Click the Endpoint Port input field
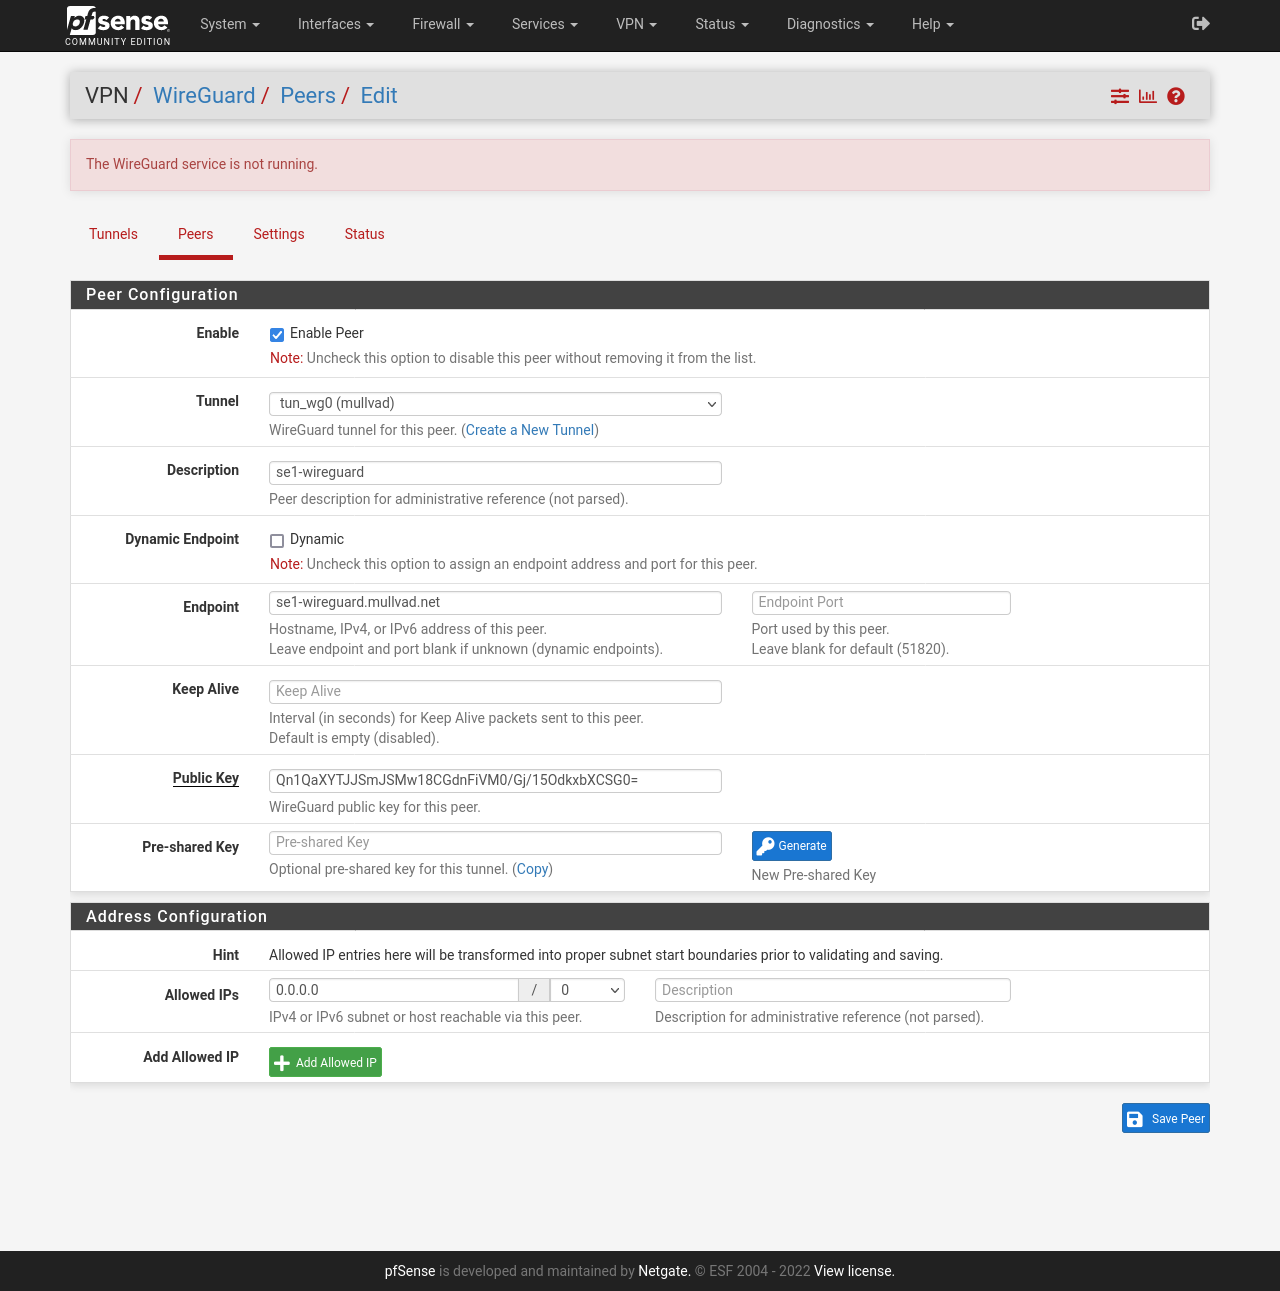The width and height of the screenshot is (1280, 1291). [x=880, y=602]
